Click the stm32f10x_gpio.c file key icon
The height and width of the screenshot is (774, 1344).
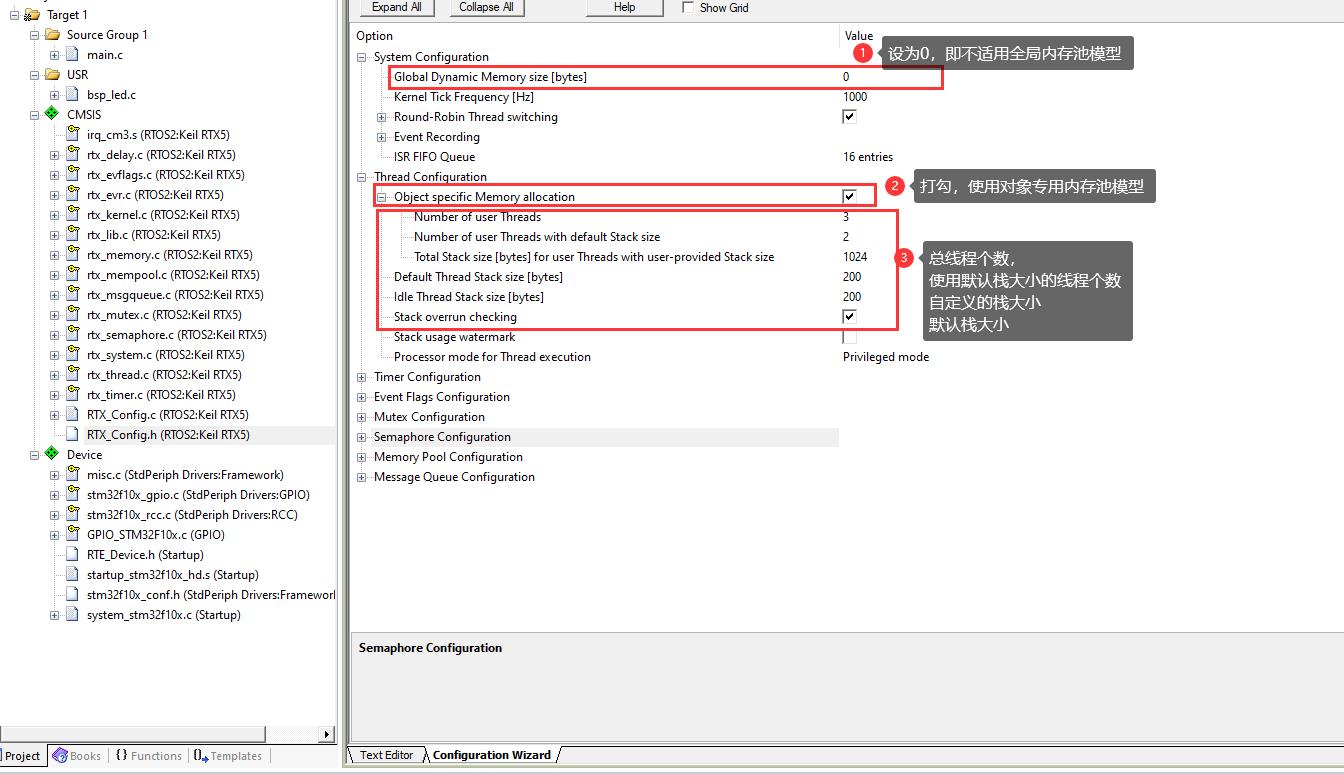point(72,494)
